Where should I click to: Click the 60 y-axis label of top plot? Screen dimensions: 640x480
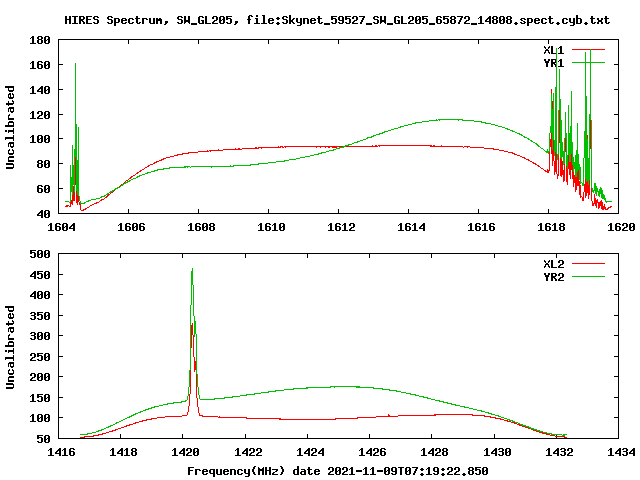coord(43,189)
